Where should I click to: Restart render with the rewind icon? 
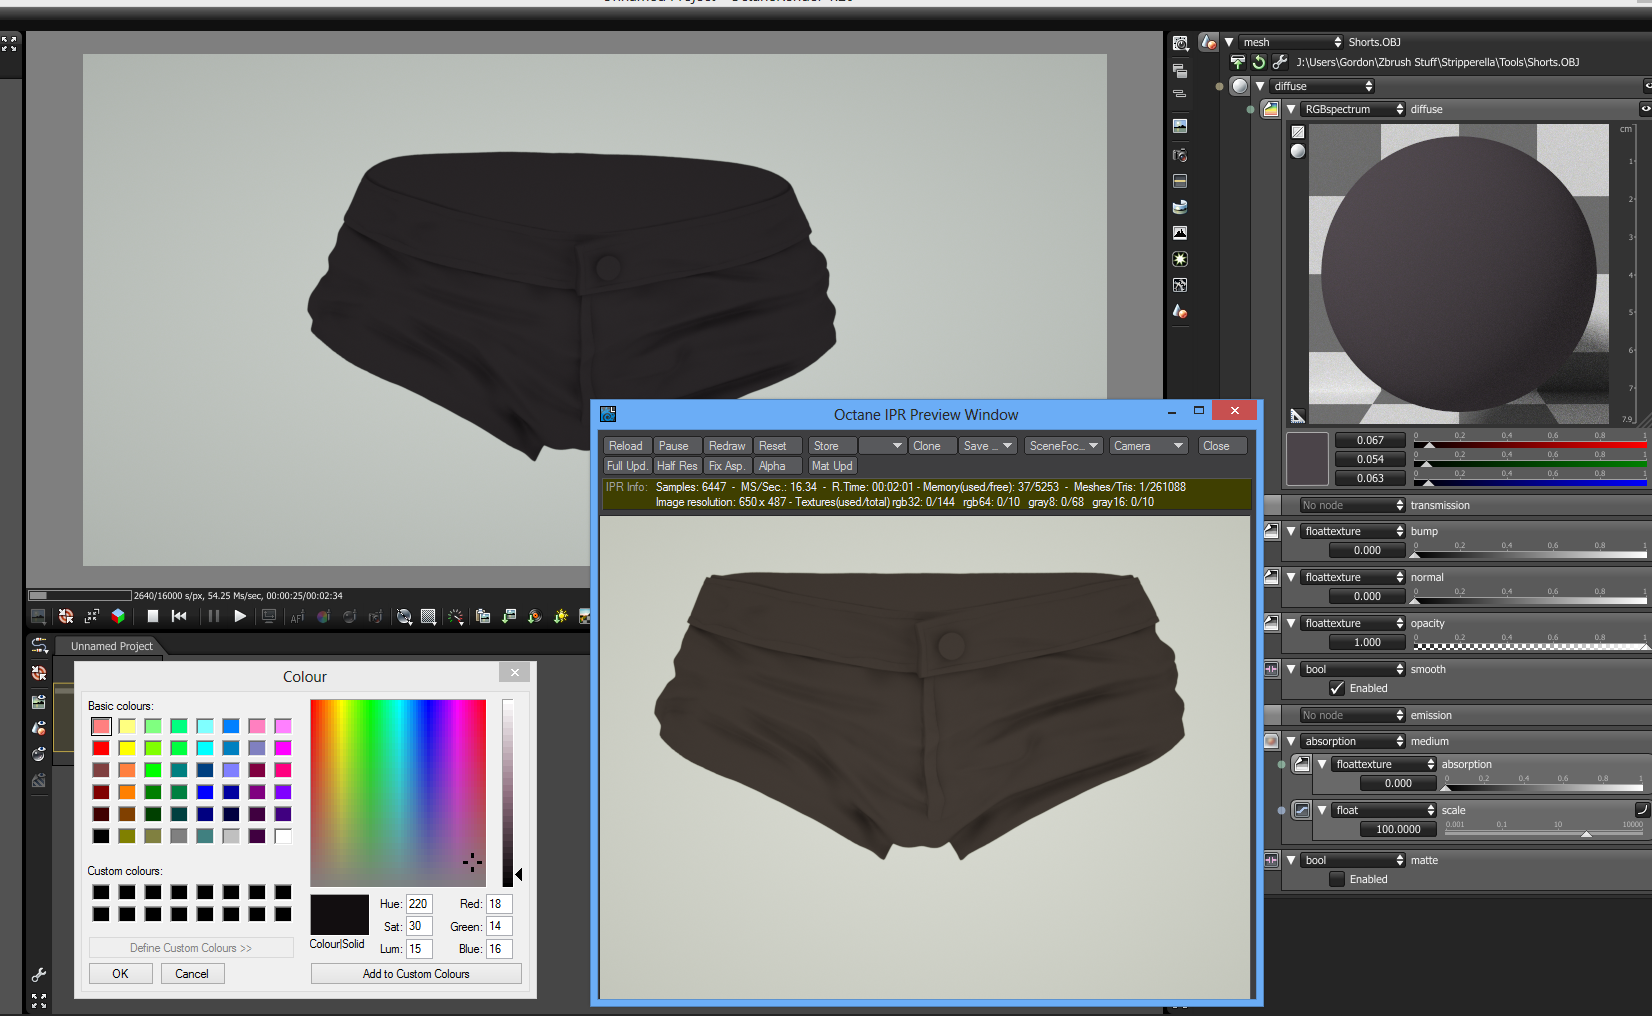pyautogui.click(x=180, y=616)
